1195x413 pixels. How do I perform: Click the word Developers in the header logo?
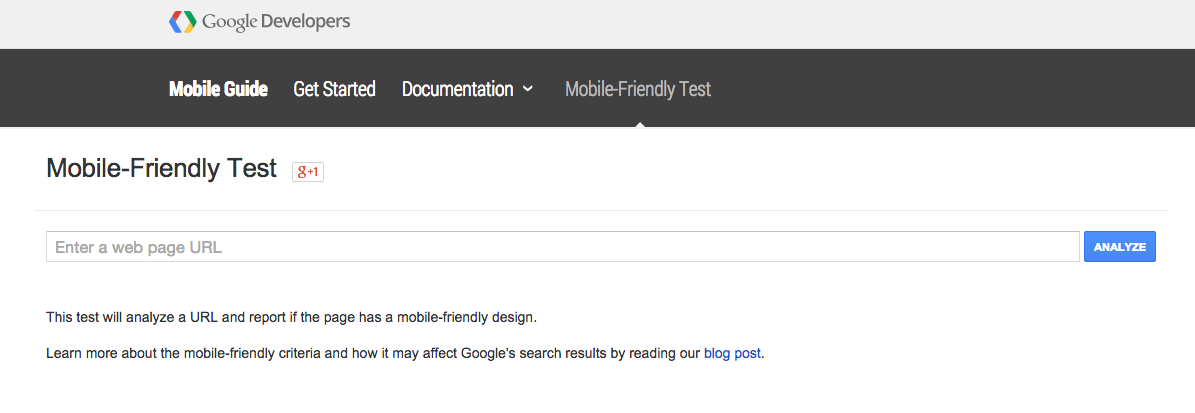tap(305, 21)
